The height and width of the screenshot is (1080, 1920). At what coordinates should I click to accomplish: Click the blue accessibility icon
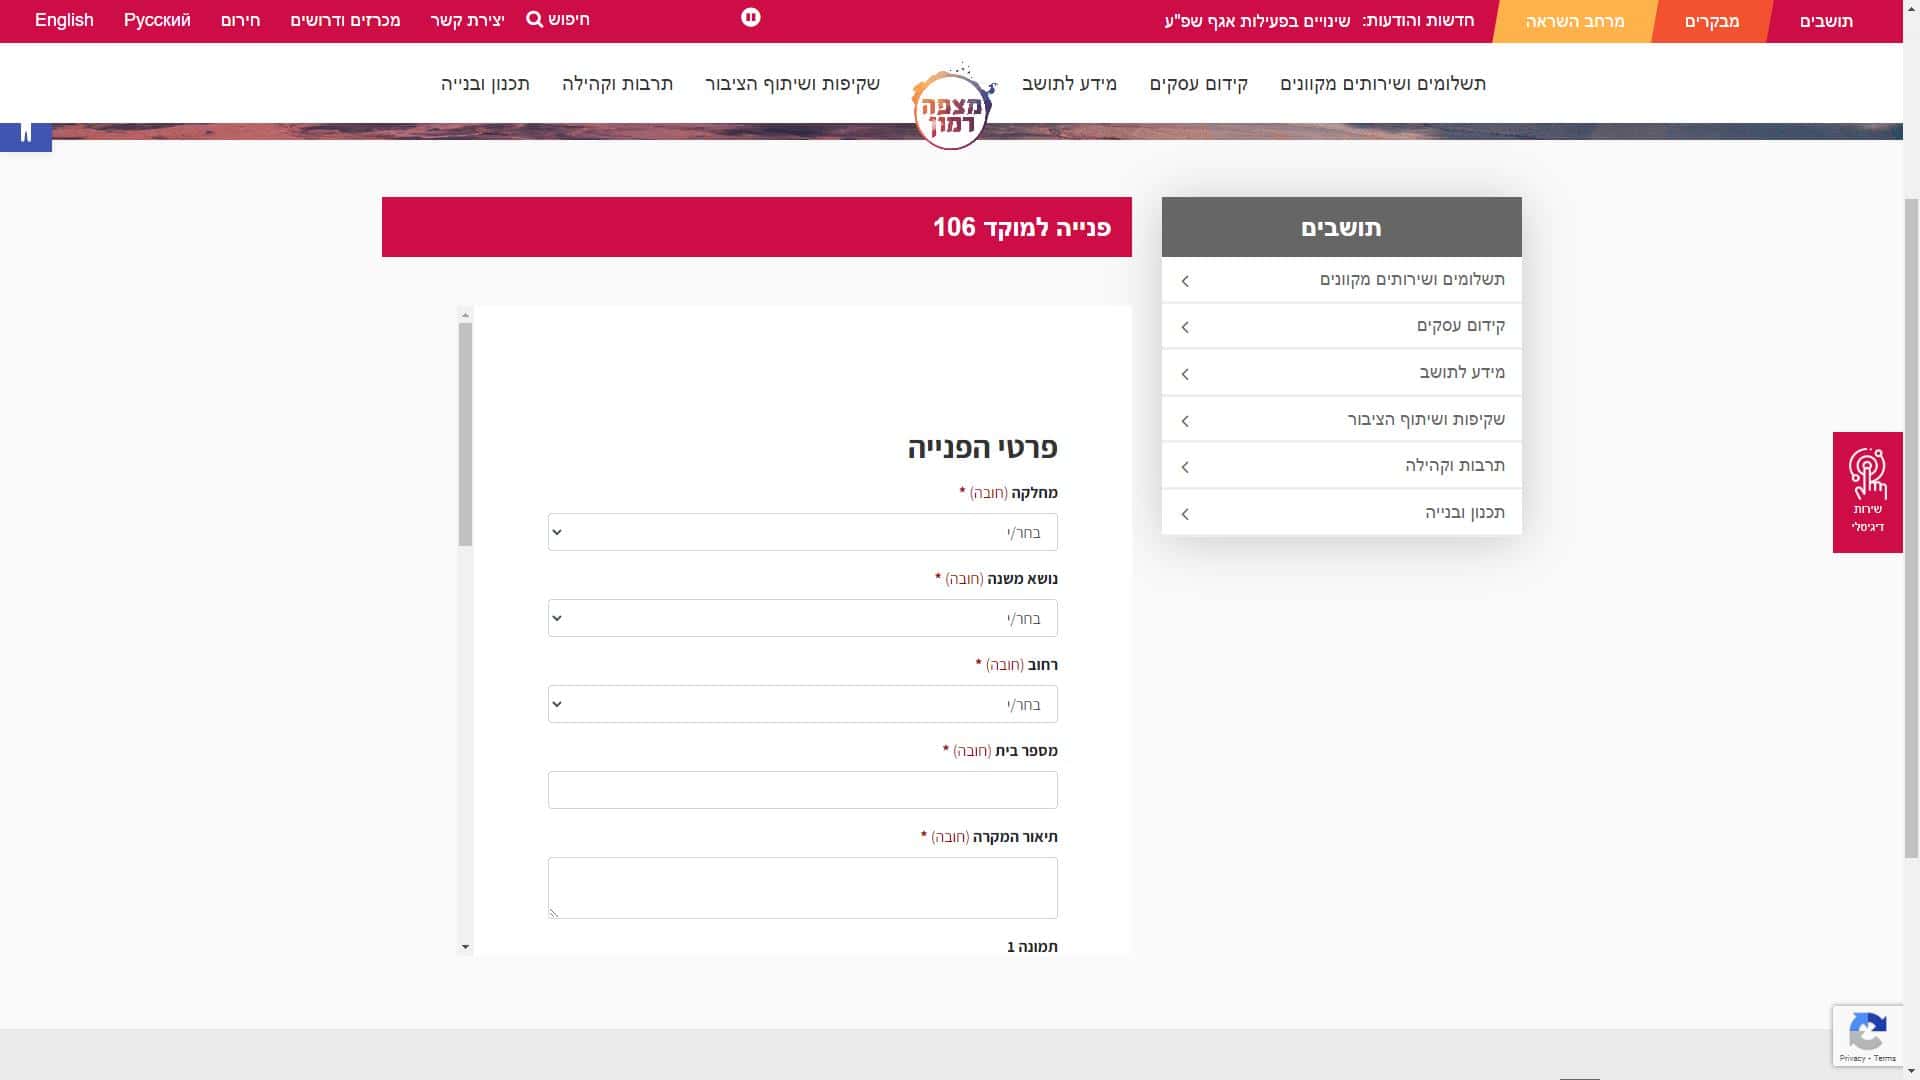(26, 134)
